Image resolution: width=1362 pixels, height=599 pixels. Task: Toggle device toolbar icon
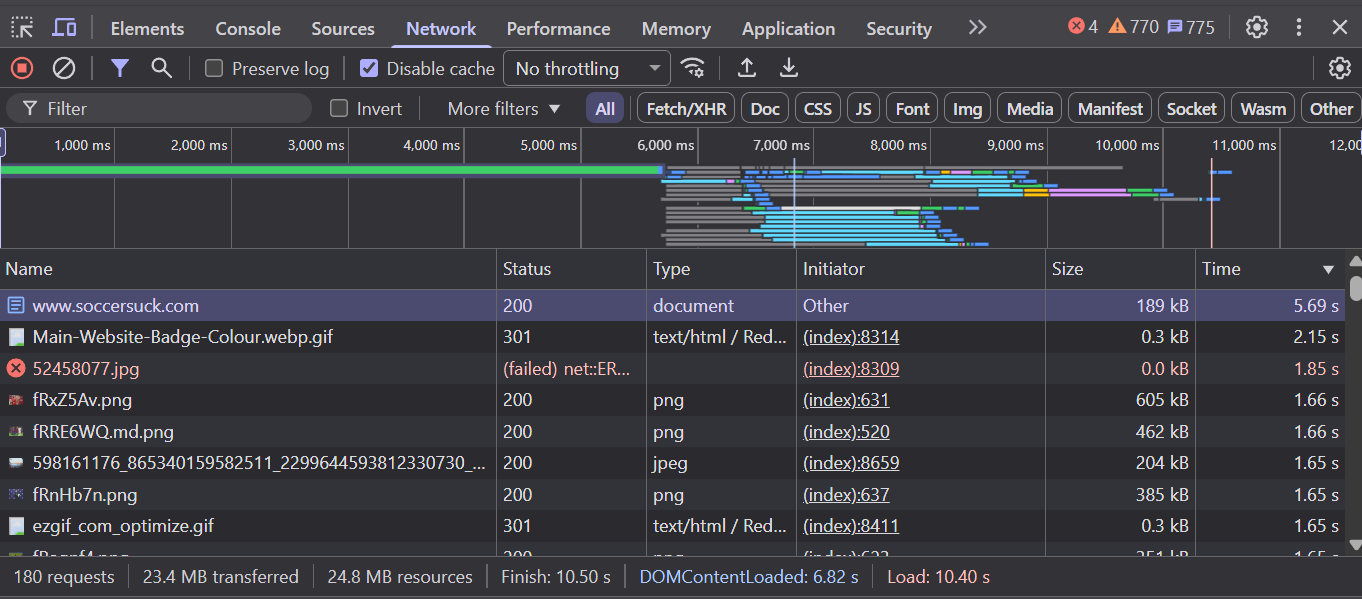click(x=65, y=28)
